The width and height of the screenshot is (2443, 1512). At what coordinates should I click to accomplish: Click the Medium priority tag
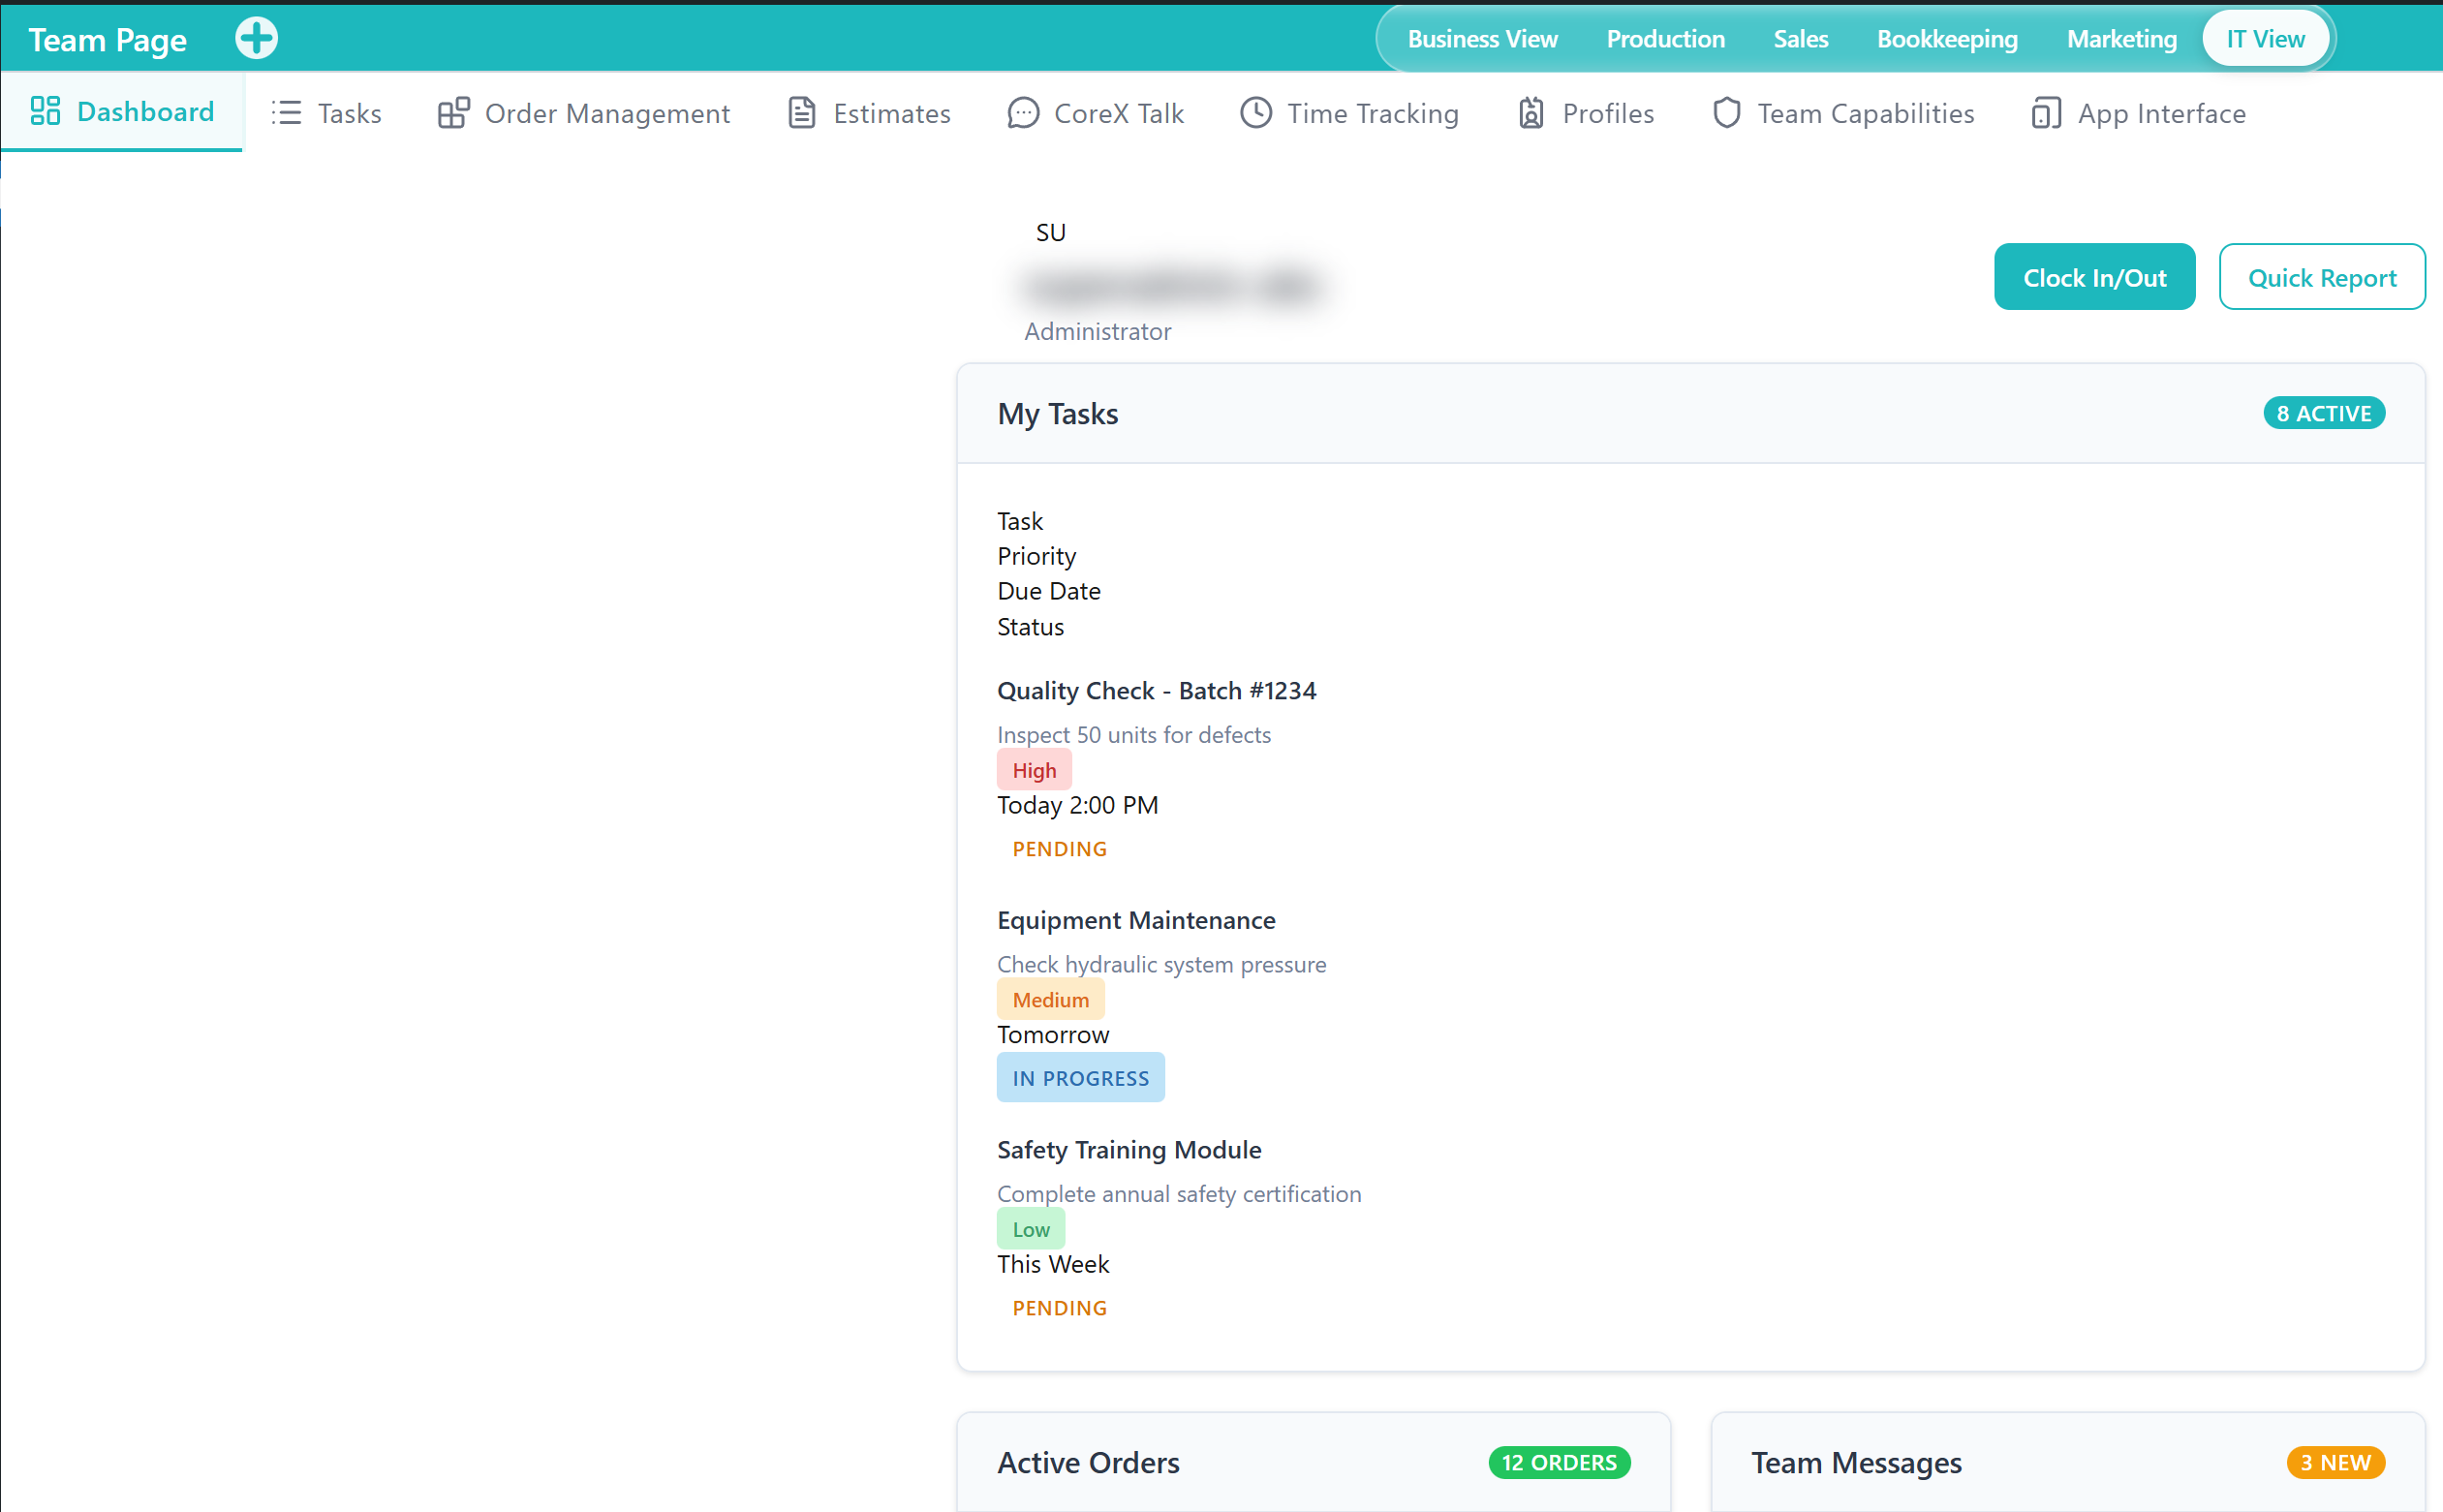[x=1050, y=999]
